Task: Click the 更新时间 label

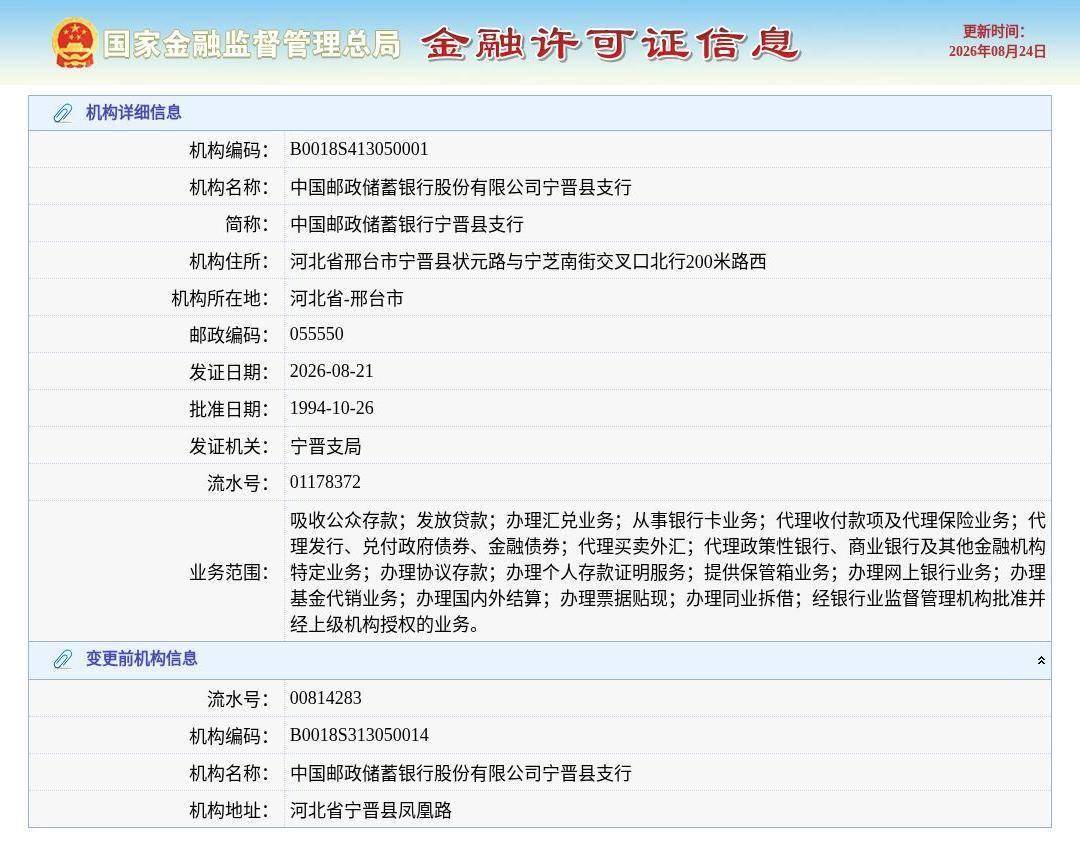Action: (993, 32)
